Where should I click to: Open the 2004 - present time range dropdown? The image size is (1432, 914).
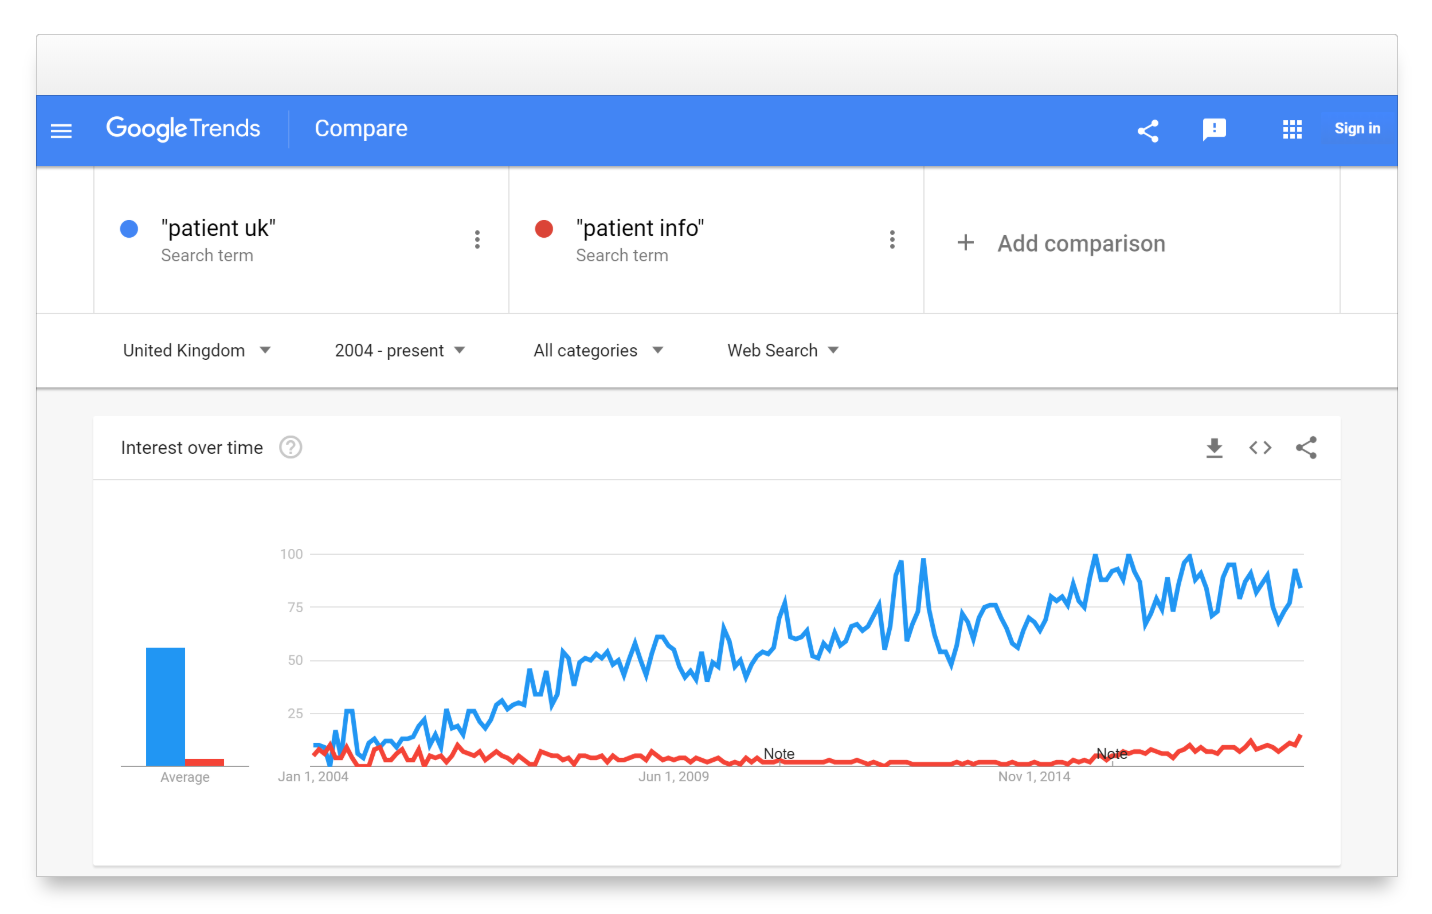pyautogui.click(x=400, y=350)
